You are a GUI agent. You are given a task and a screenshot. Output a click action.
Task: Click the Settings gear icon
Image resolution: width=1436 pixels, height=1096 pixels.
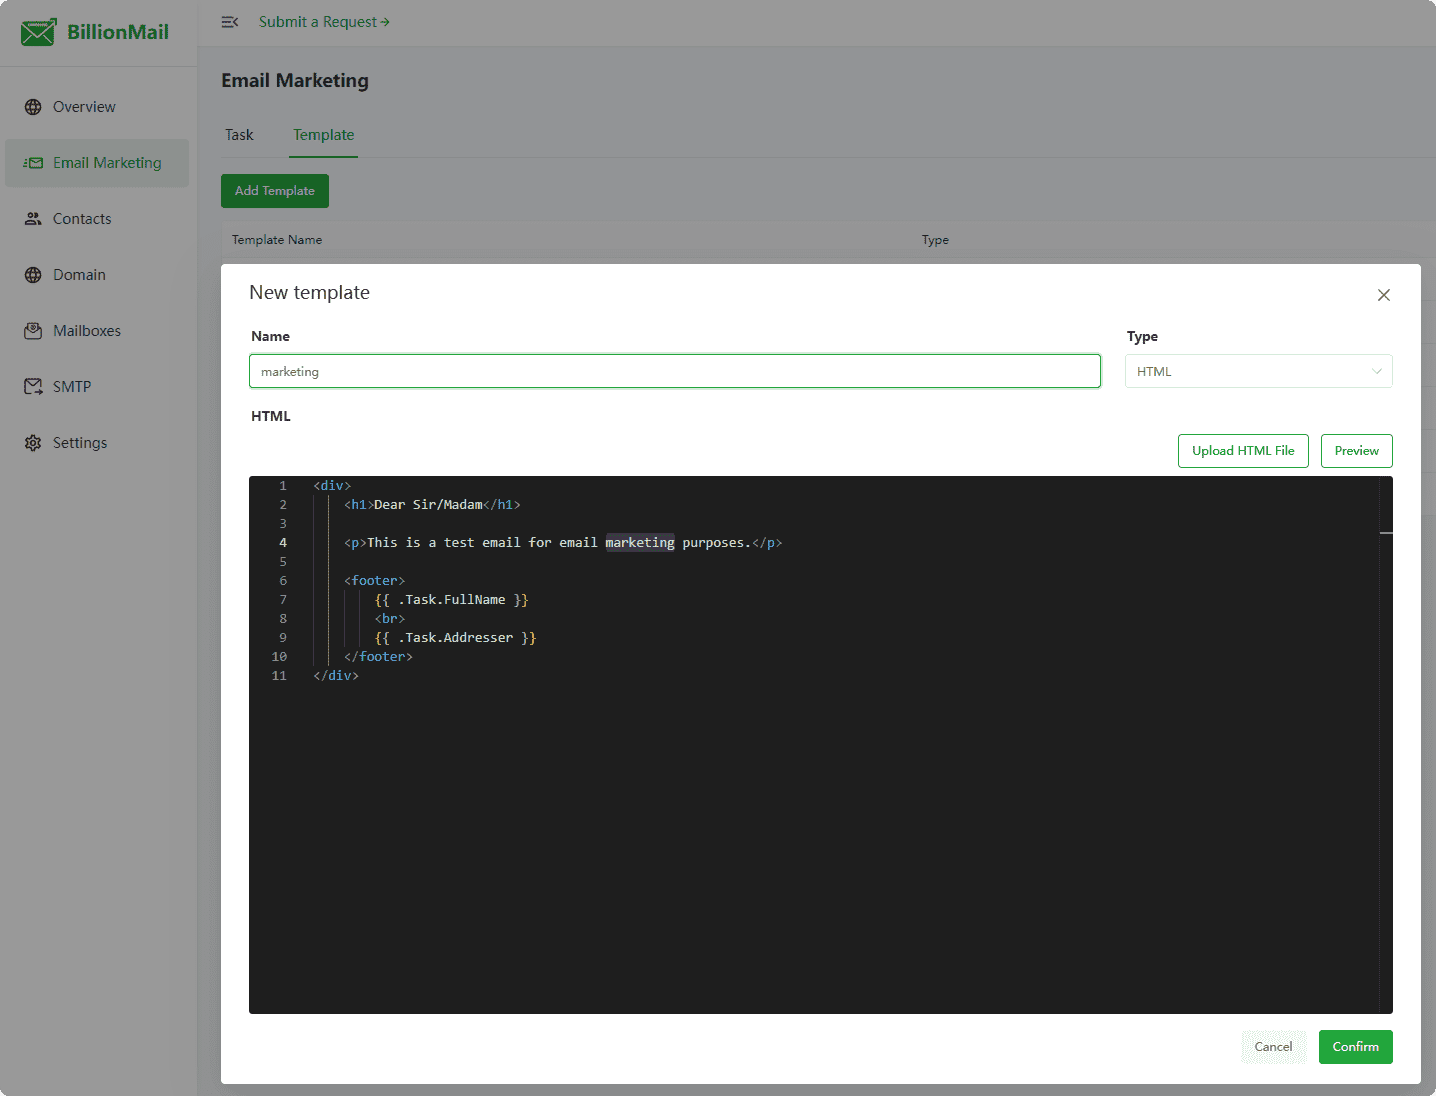point(33,443)
